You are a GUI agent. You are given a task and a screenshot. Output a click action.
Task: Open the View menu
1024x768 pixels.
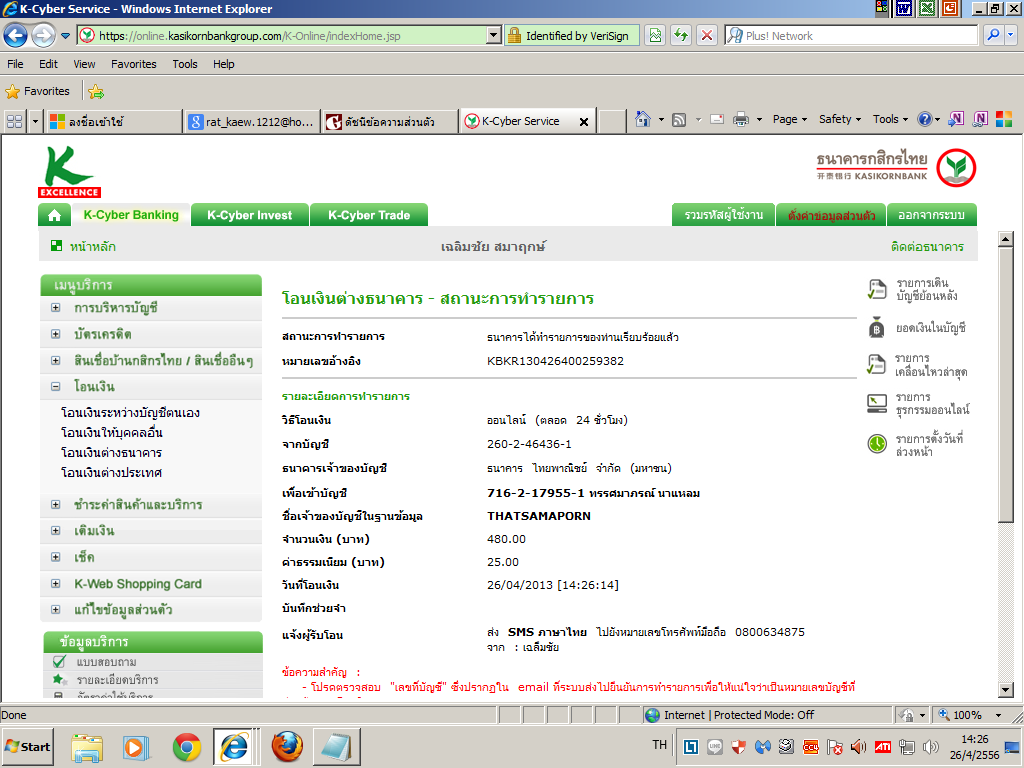[x=84, y=64]
